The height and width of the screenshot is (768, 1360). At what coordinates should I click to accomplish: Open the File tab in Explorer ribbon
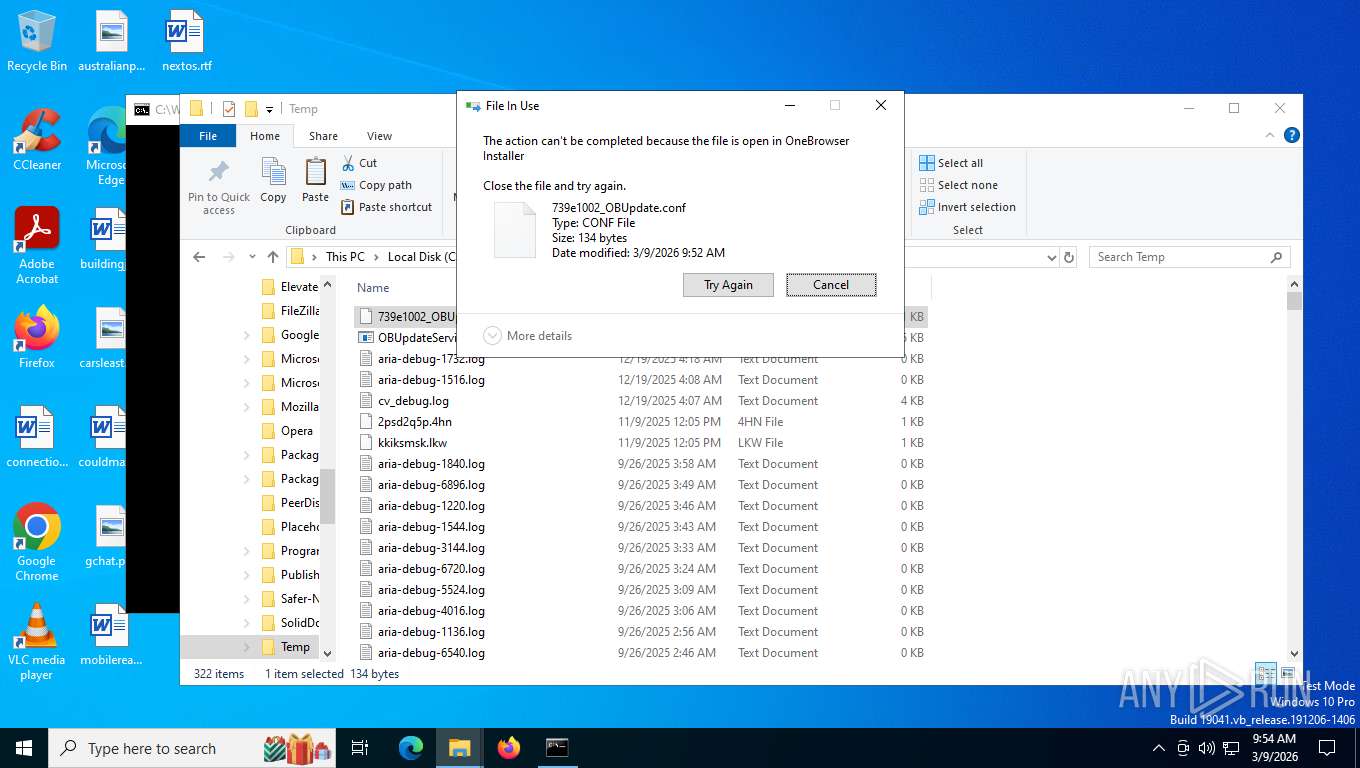click(x=208, y=136)
